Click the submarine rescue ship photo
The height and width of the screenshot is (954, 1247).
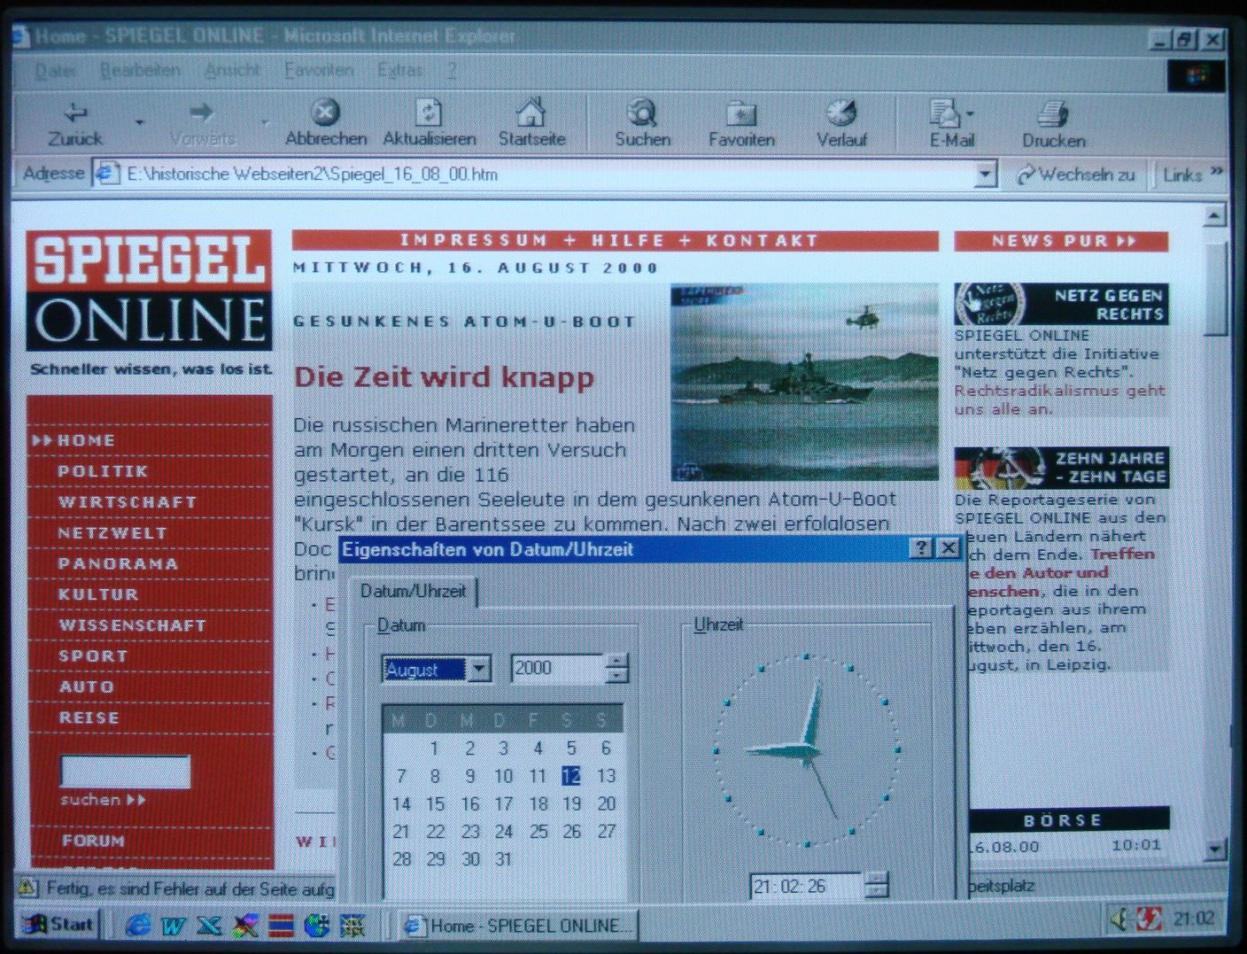[804, 382]
